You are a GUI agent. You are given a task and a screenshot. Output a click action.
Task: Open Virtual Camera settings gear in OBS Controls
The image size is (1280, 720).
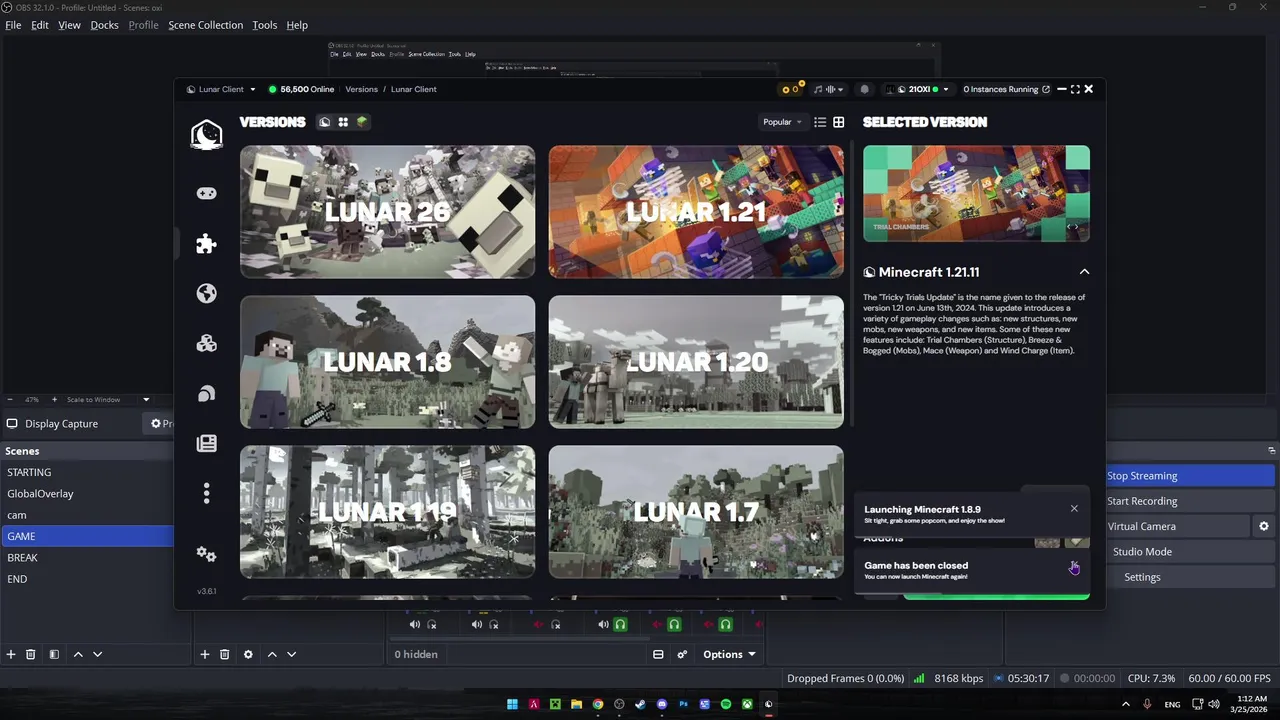click(x=1264, y=526)
